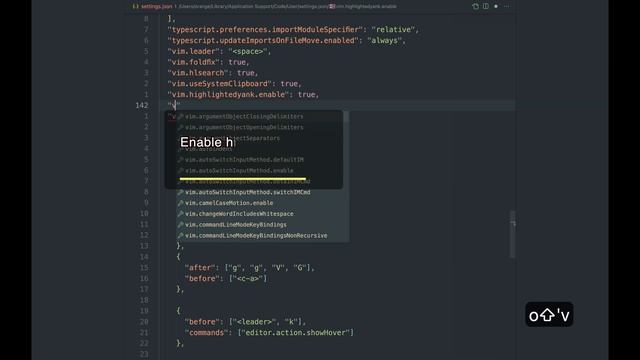Image resolution: width=640 pixels, height=360 pixels.
Task: Click the editor vertical scrollbar thumb
Action: pyautogui.click(x=513, y=234)
